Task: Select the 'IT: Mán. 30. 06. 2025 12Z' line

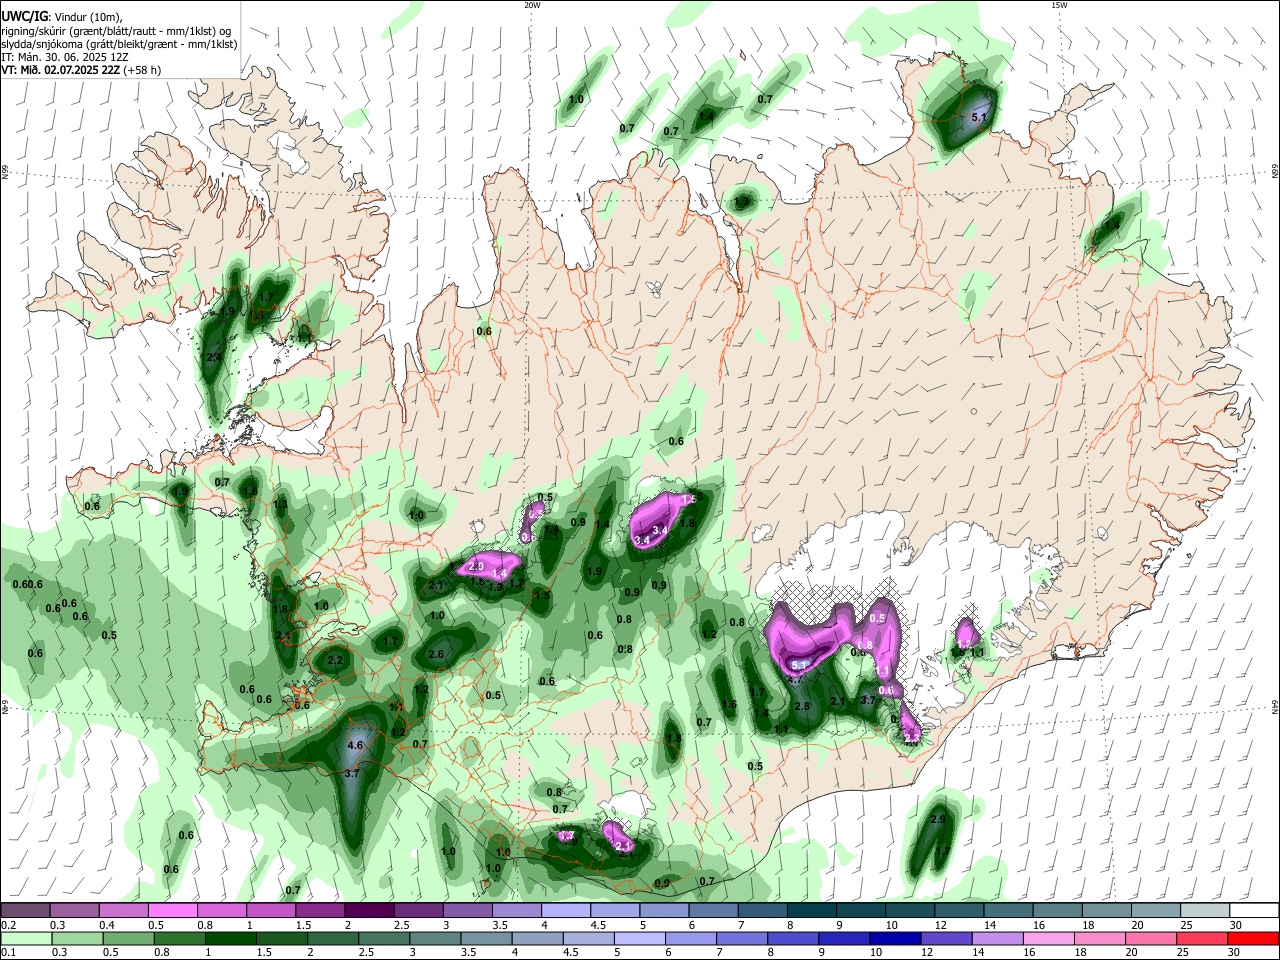Action: [x=64, y=57]
